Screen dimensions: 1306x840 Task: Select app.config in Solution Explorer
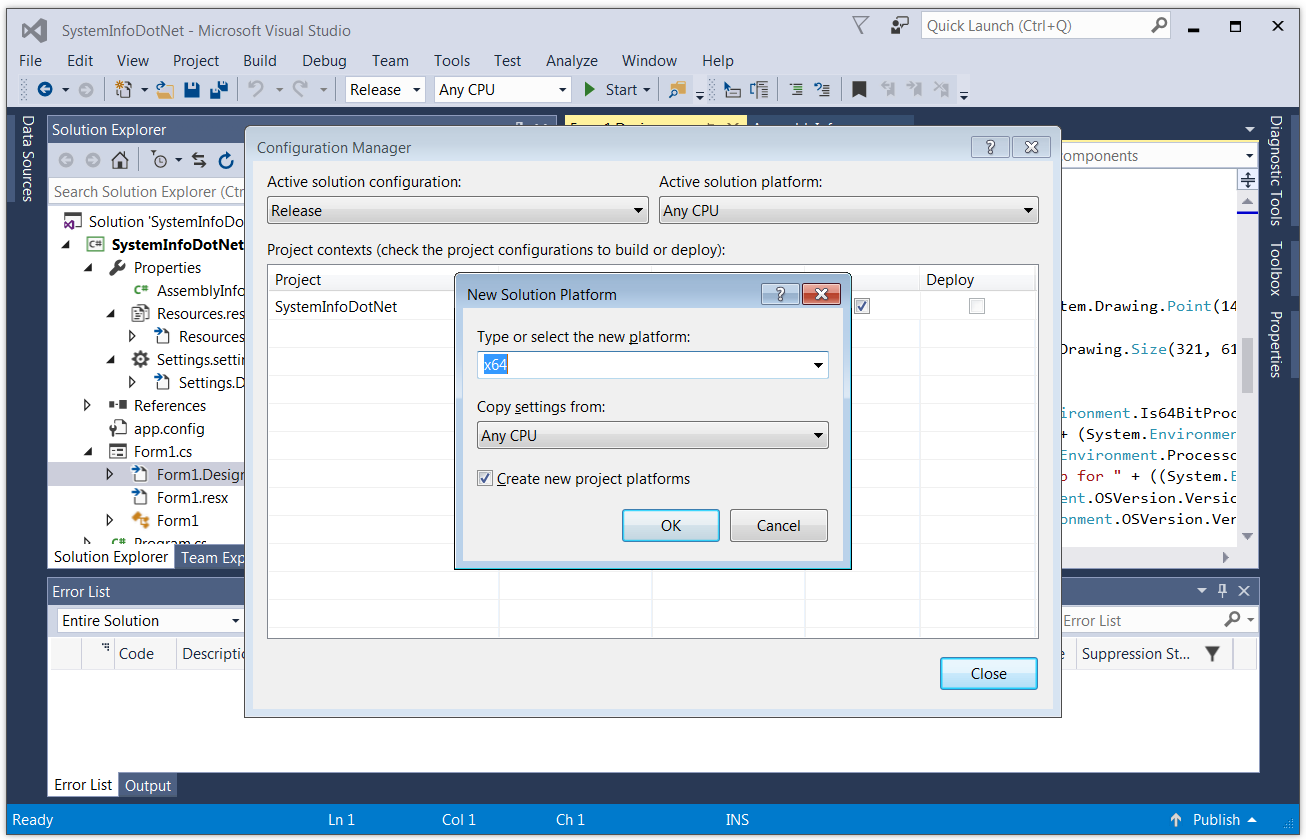(169, 429)
